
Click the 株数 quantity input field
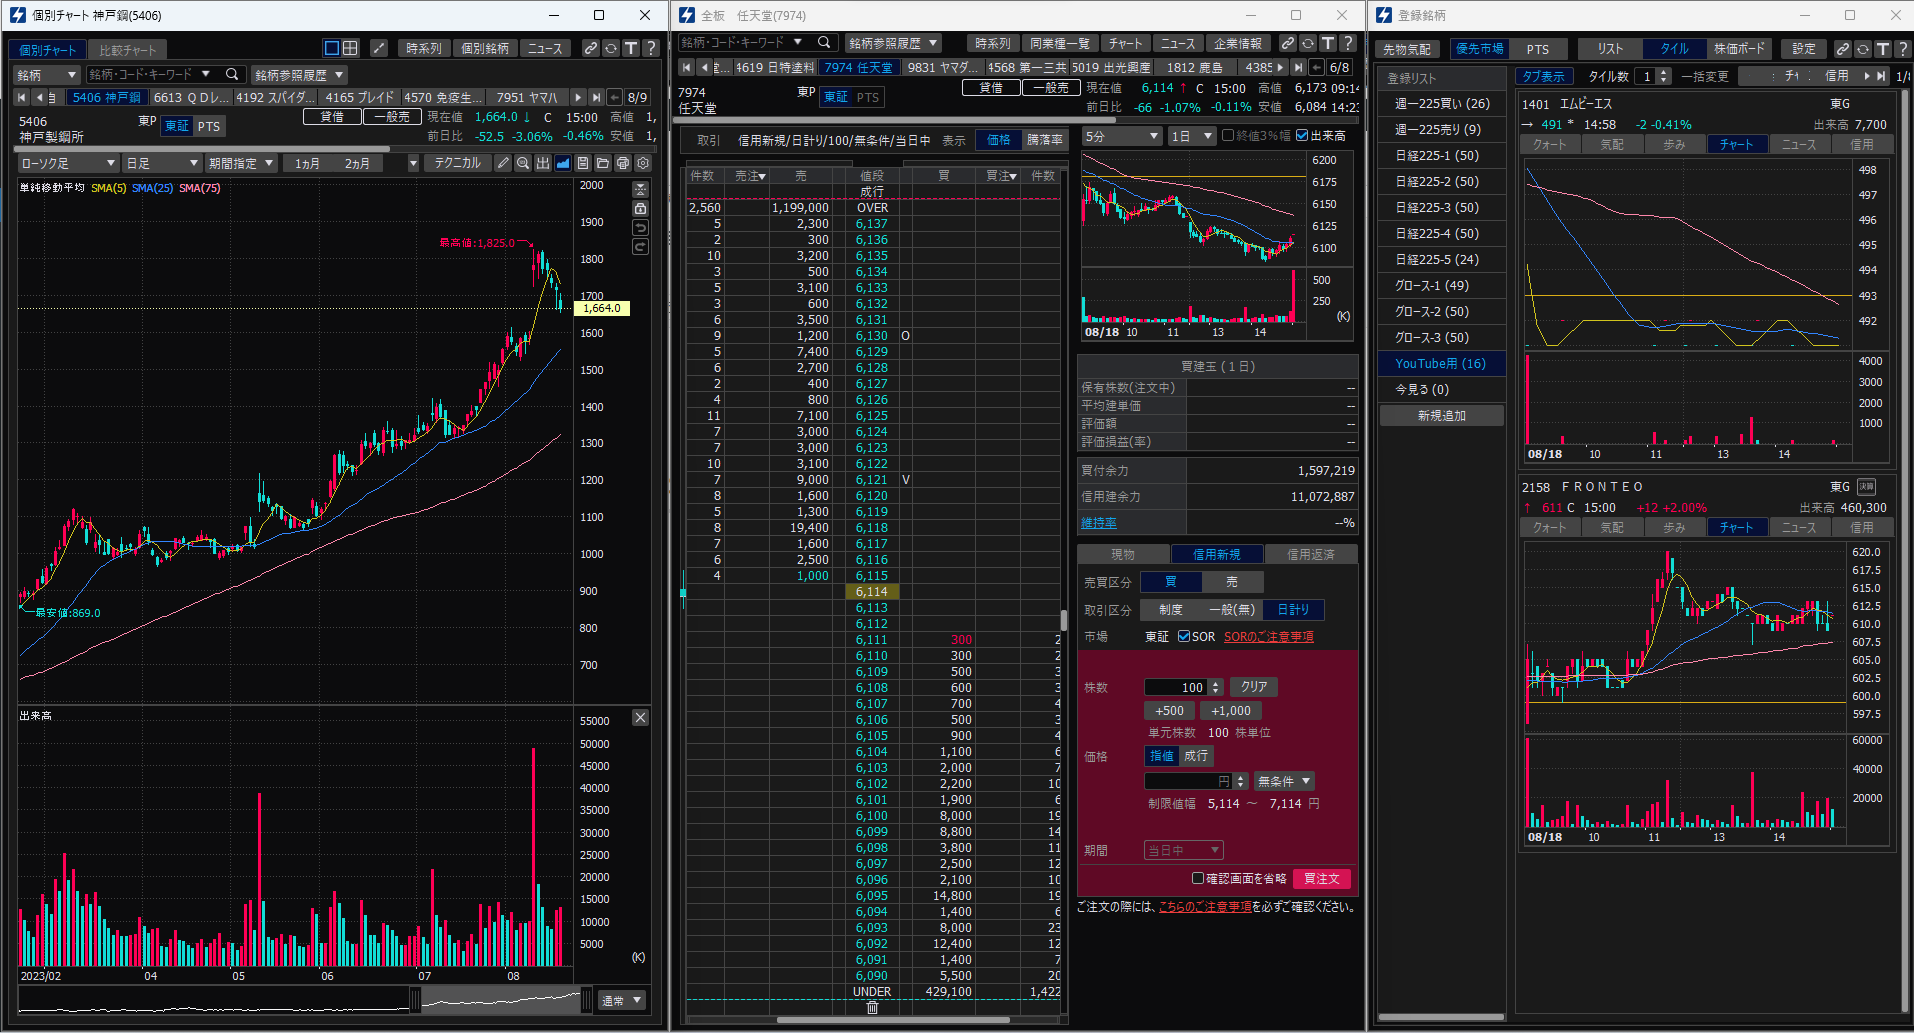[1178, 687]
